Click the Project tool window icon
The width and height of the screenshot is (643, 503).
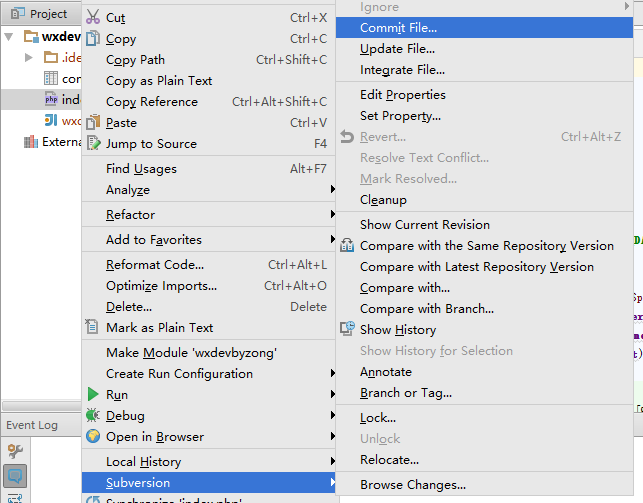coord(16,14)
